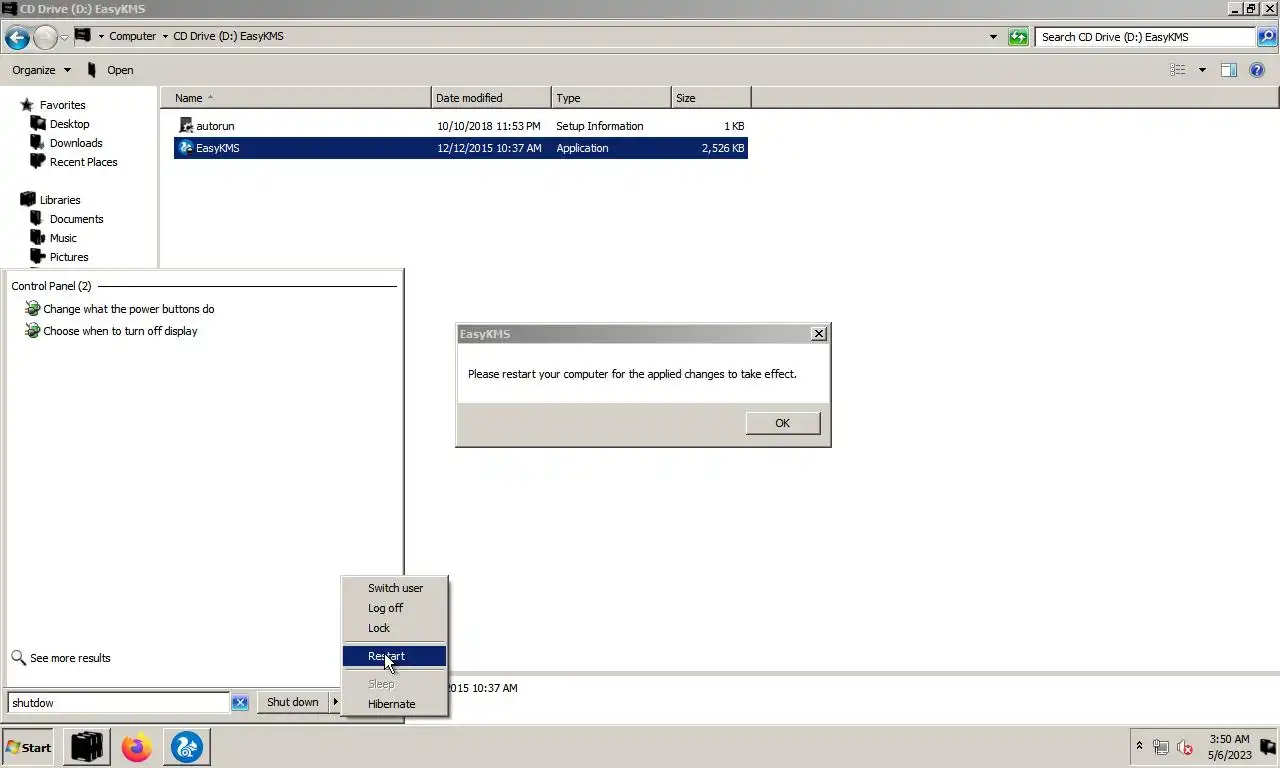
Task: Select CD Drive (D:) EasyKMS breadcrumb
Action: coord(228,36)
